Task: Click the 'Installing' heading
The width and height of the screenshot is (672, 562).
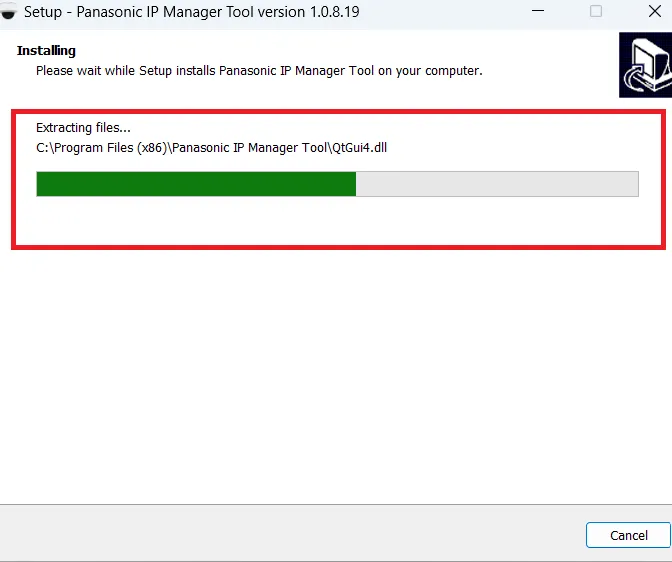Action: click(46, 51)
